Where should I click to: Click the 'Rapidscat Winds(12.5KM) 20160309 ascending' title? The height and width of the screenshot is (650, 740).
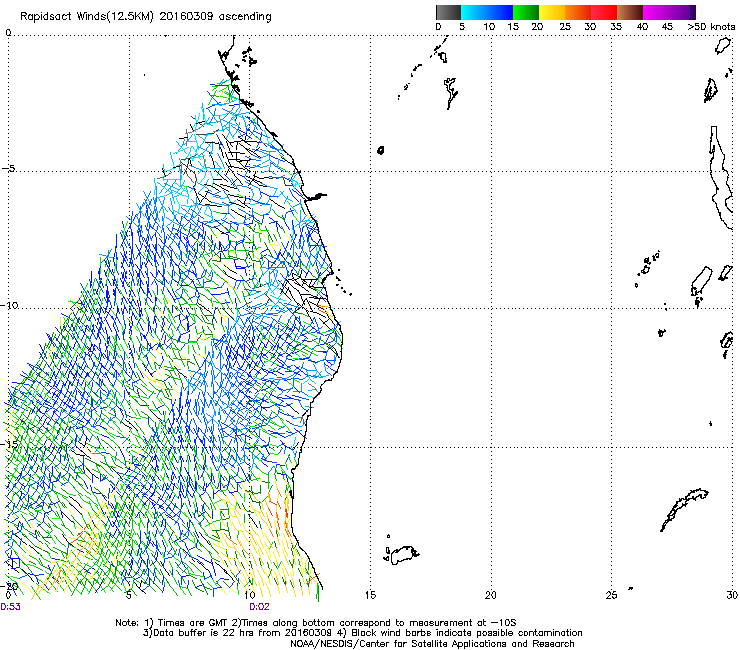point(146,17)
